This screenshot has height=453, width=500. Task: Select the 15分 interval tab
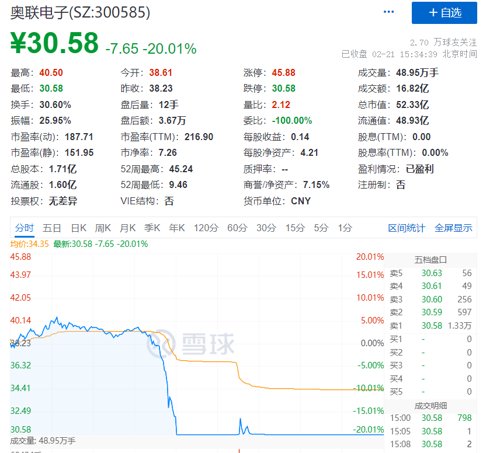point(295,228)
